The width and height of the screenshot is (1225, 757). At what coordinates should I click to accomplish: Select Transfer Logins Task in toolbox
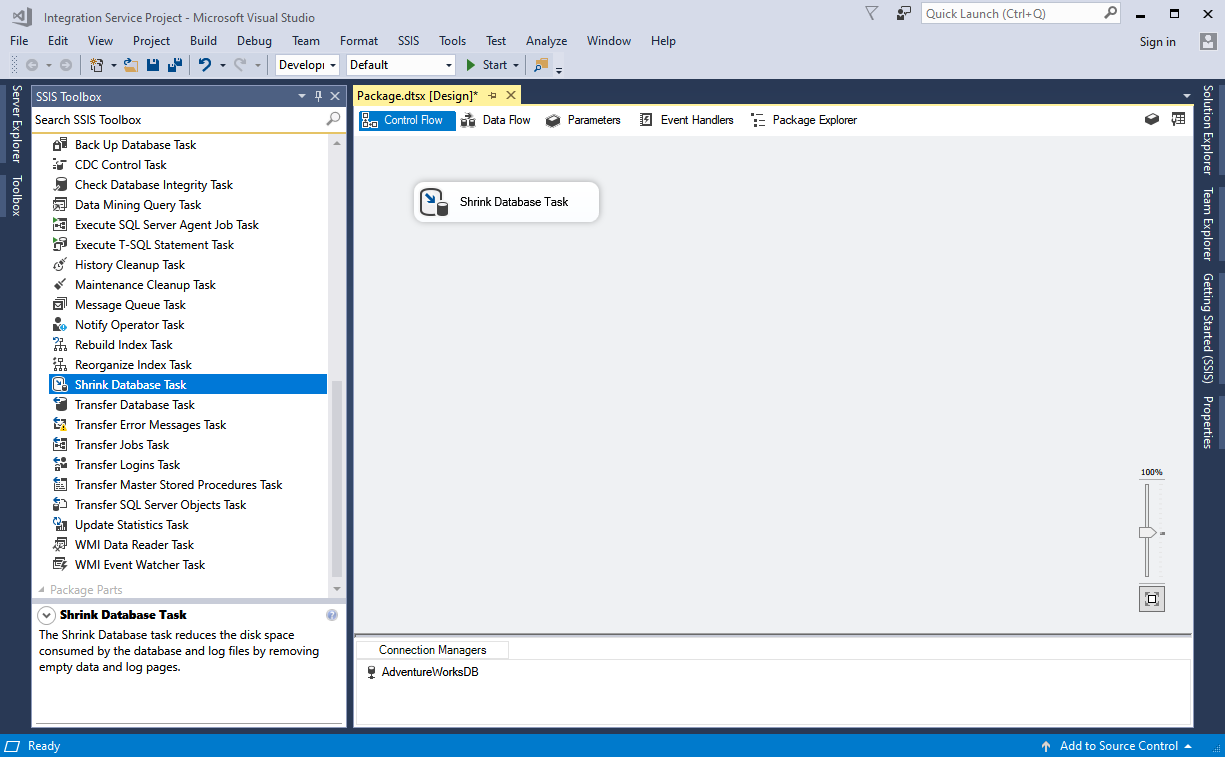[188, 465]
